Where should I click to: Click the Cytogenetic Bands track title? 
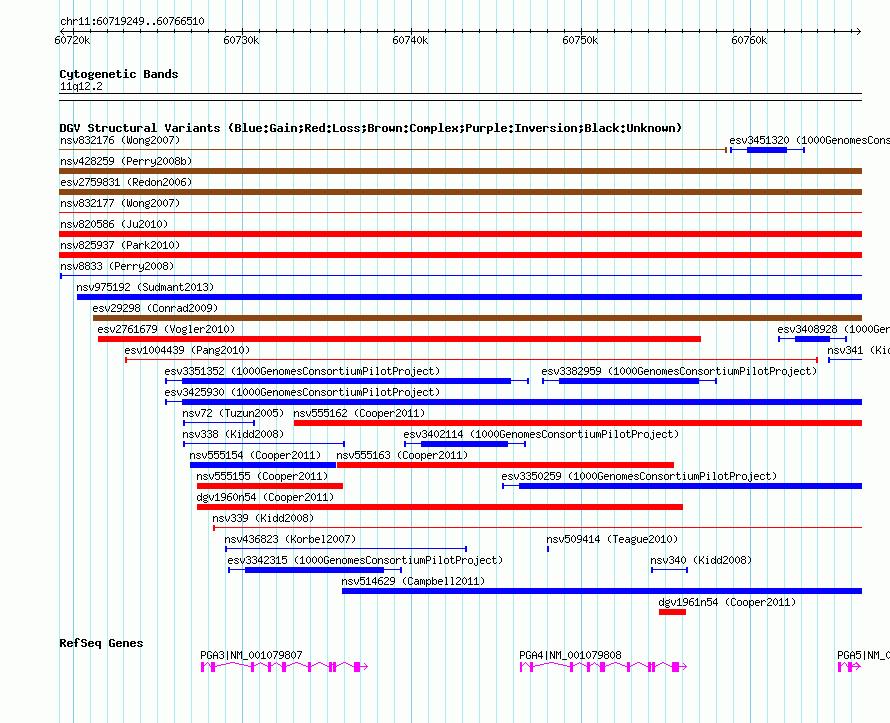coord(119,74)
